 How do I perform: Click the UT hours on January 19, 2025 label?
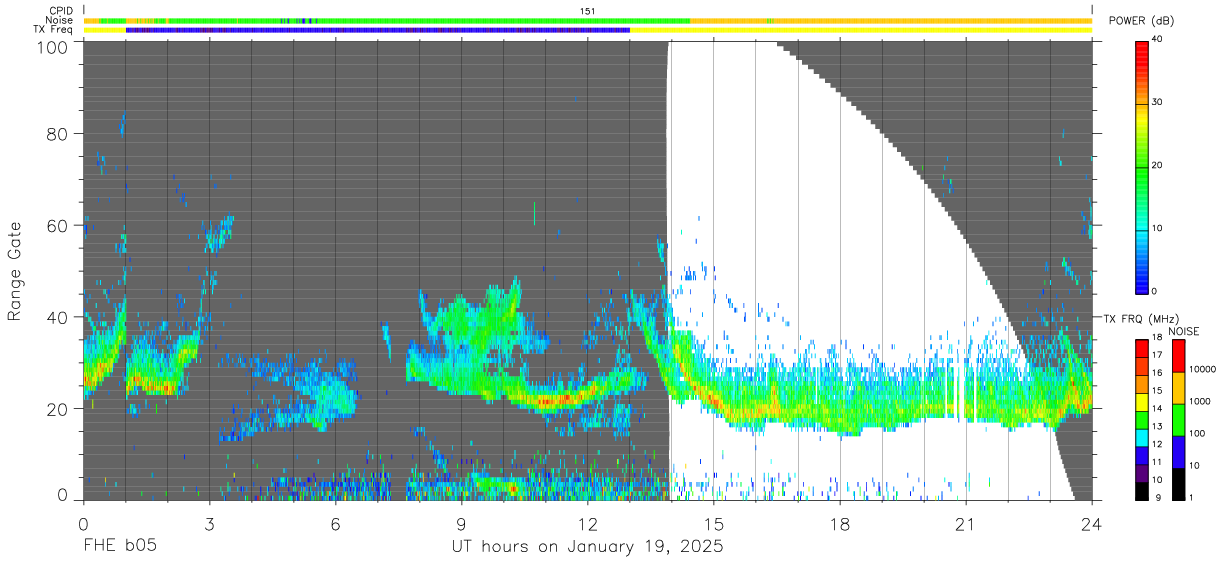click(x=586, y=547)
